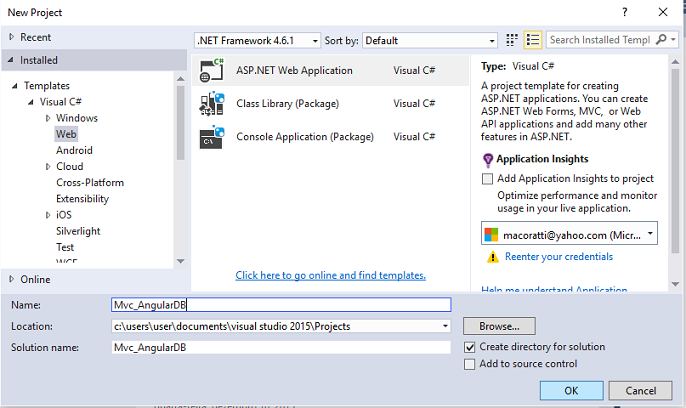Select the Cross-Platform category
Viewport: 686px width, 408px height.
(x=90, y=183)
